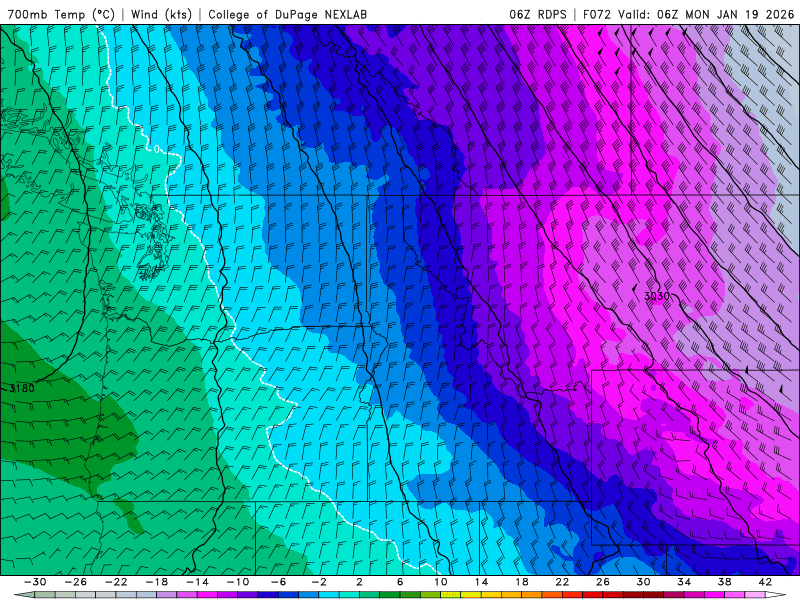
Task: Click the 30 colorbar scale value
Action: click(643, 582)
